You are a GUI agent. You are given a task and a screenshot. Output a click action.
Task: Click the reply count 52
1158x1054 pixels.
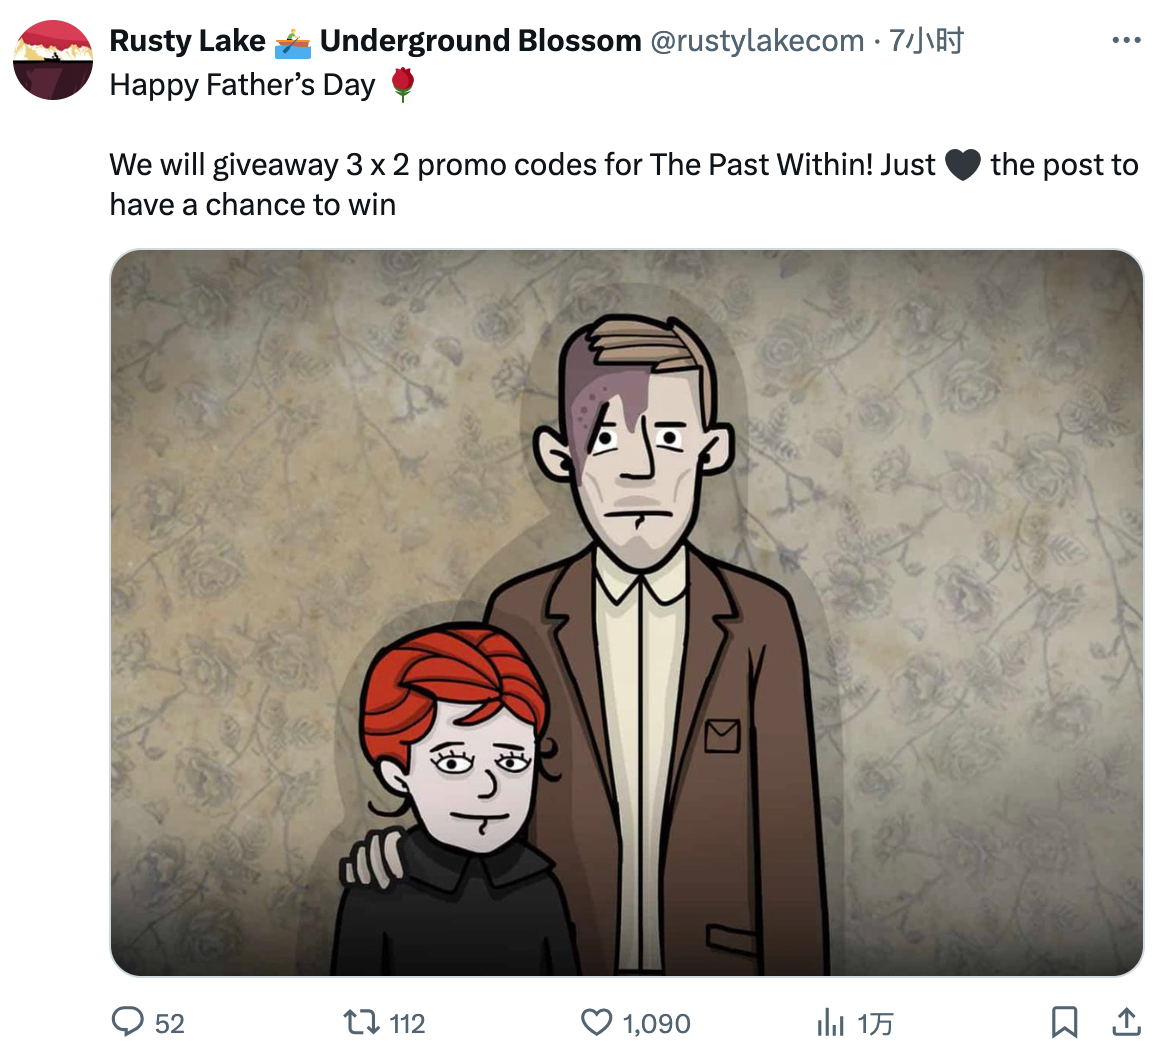[x=169, y=1024]
